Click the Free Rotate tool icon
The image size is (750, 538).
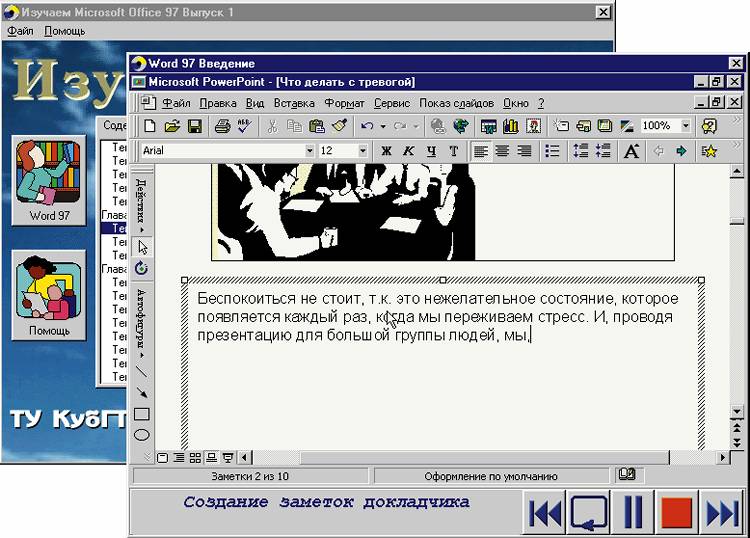(x=142, y=268)
